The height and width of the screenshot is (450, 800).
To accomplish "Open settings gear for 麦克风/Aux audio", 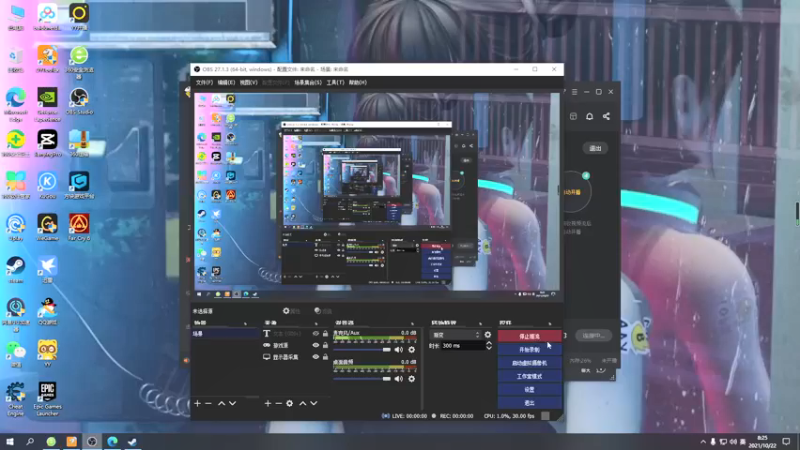I will 412,350.
